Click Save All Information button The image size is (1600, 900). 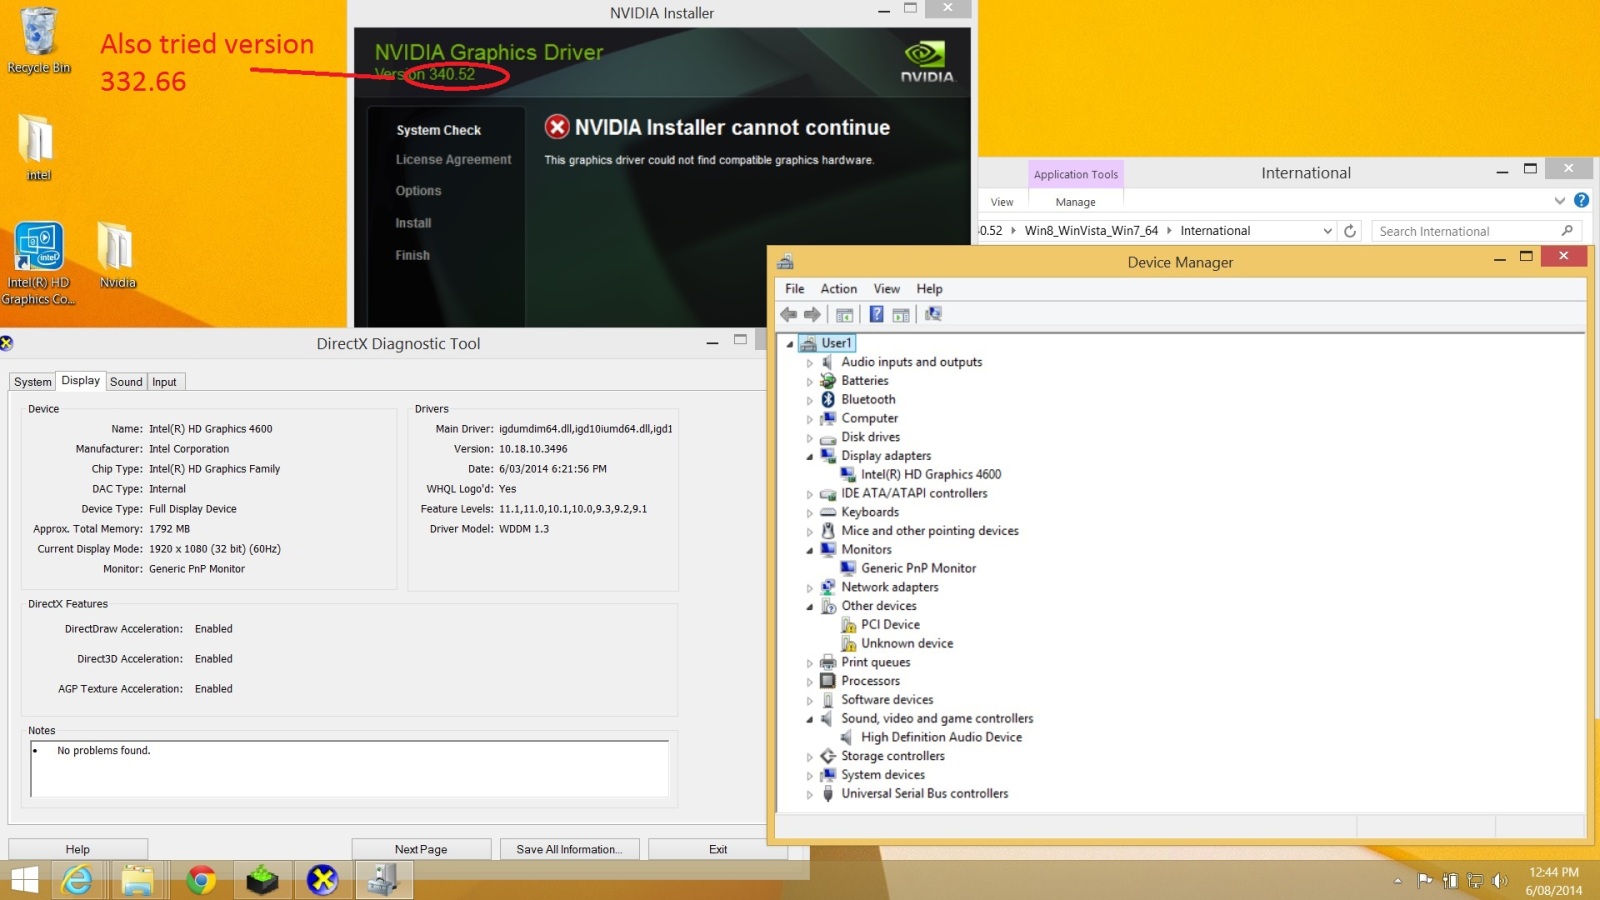tap(569, 849)
